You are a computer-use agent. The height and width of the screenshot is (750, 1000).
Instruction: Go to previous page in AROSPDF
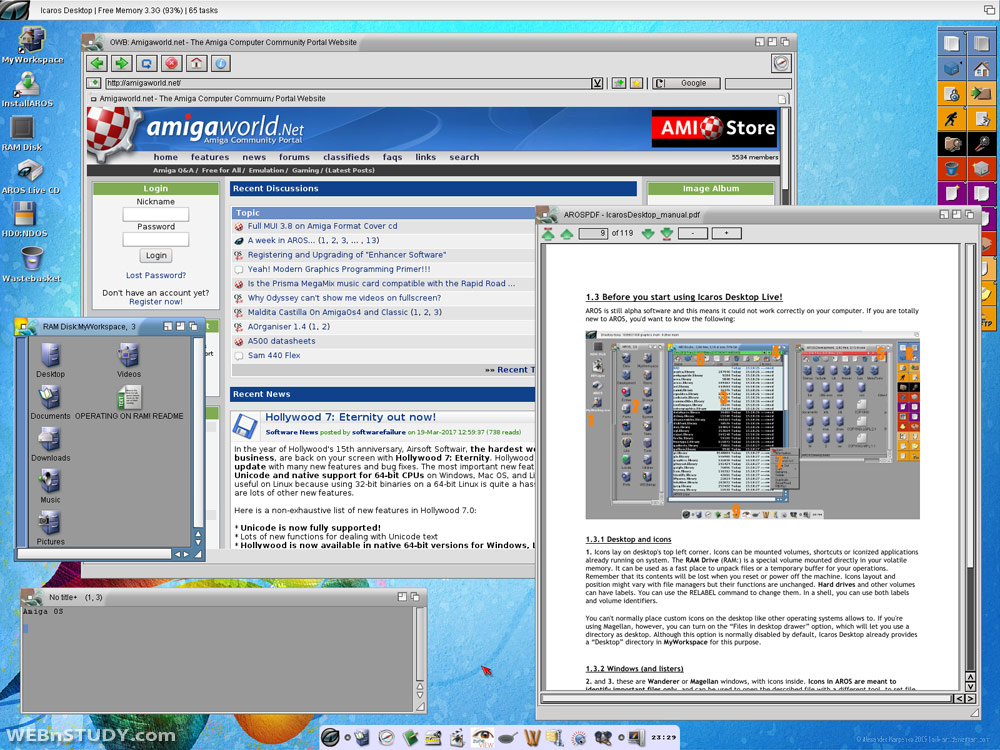(566, 233)
